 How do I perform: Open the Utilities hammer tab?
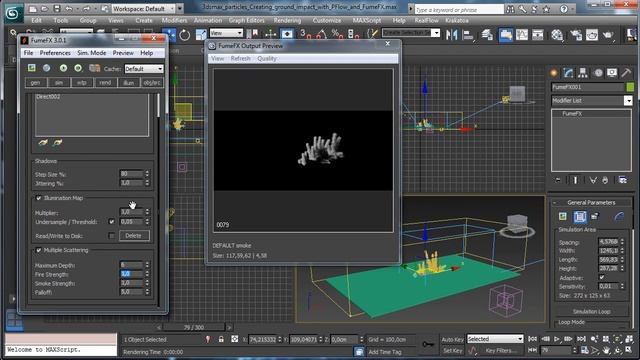tap(626, 73)
